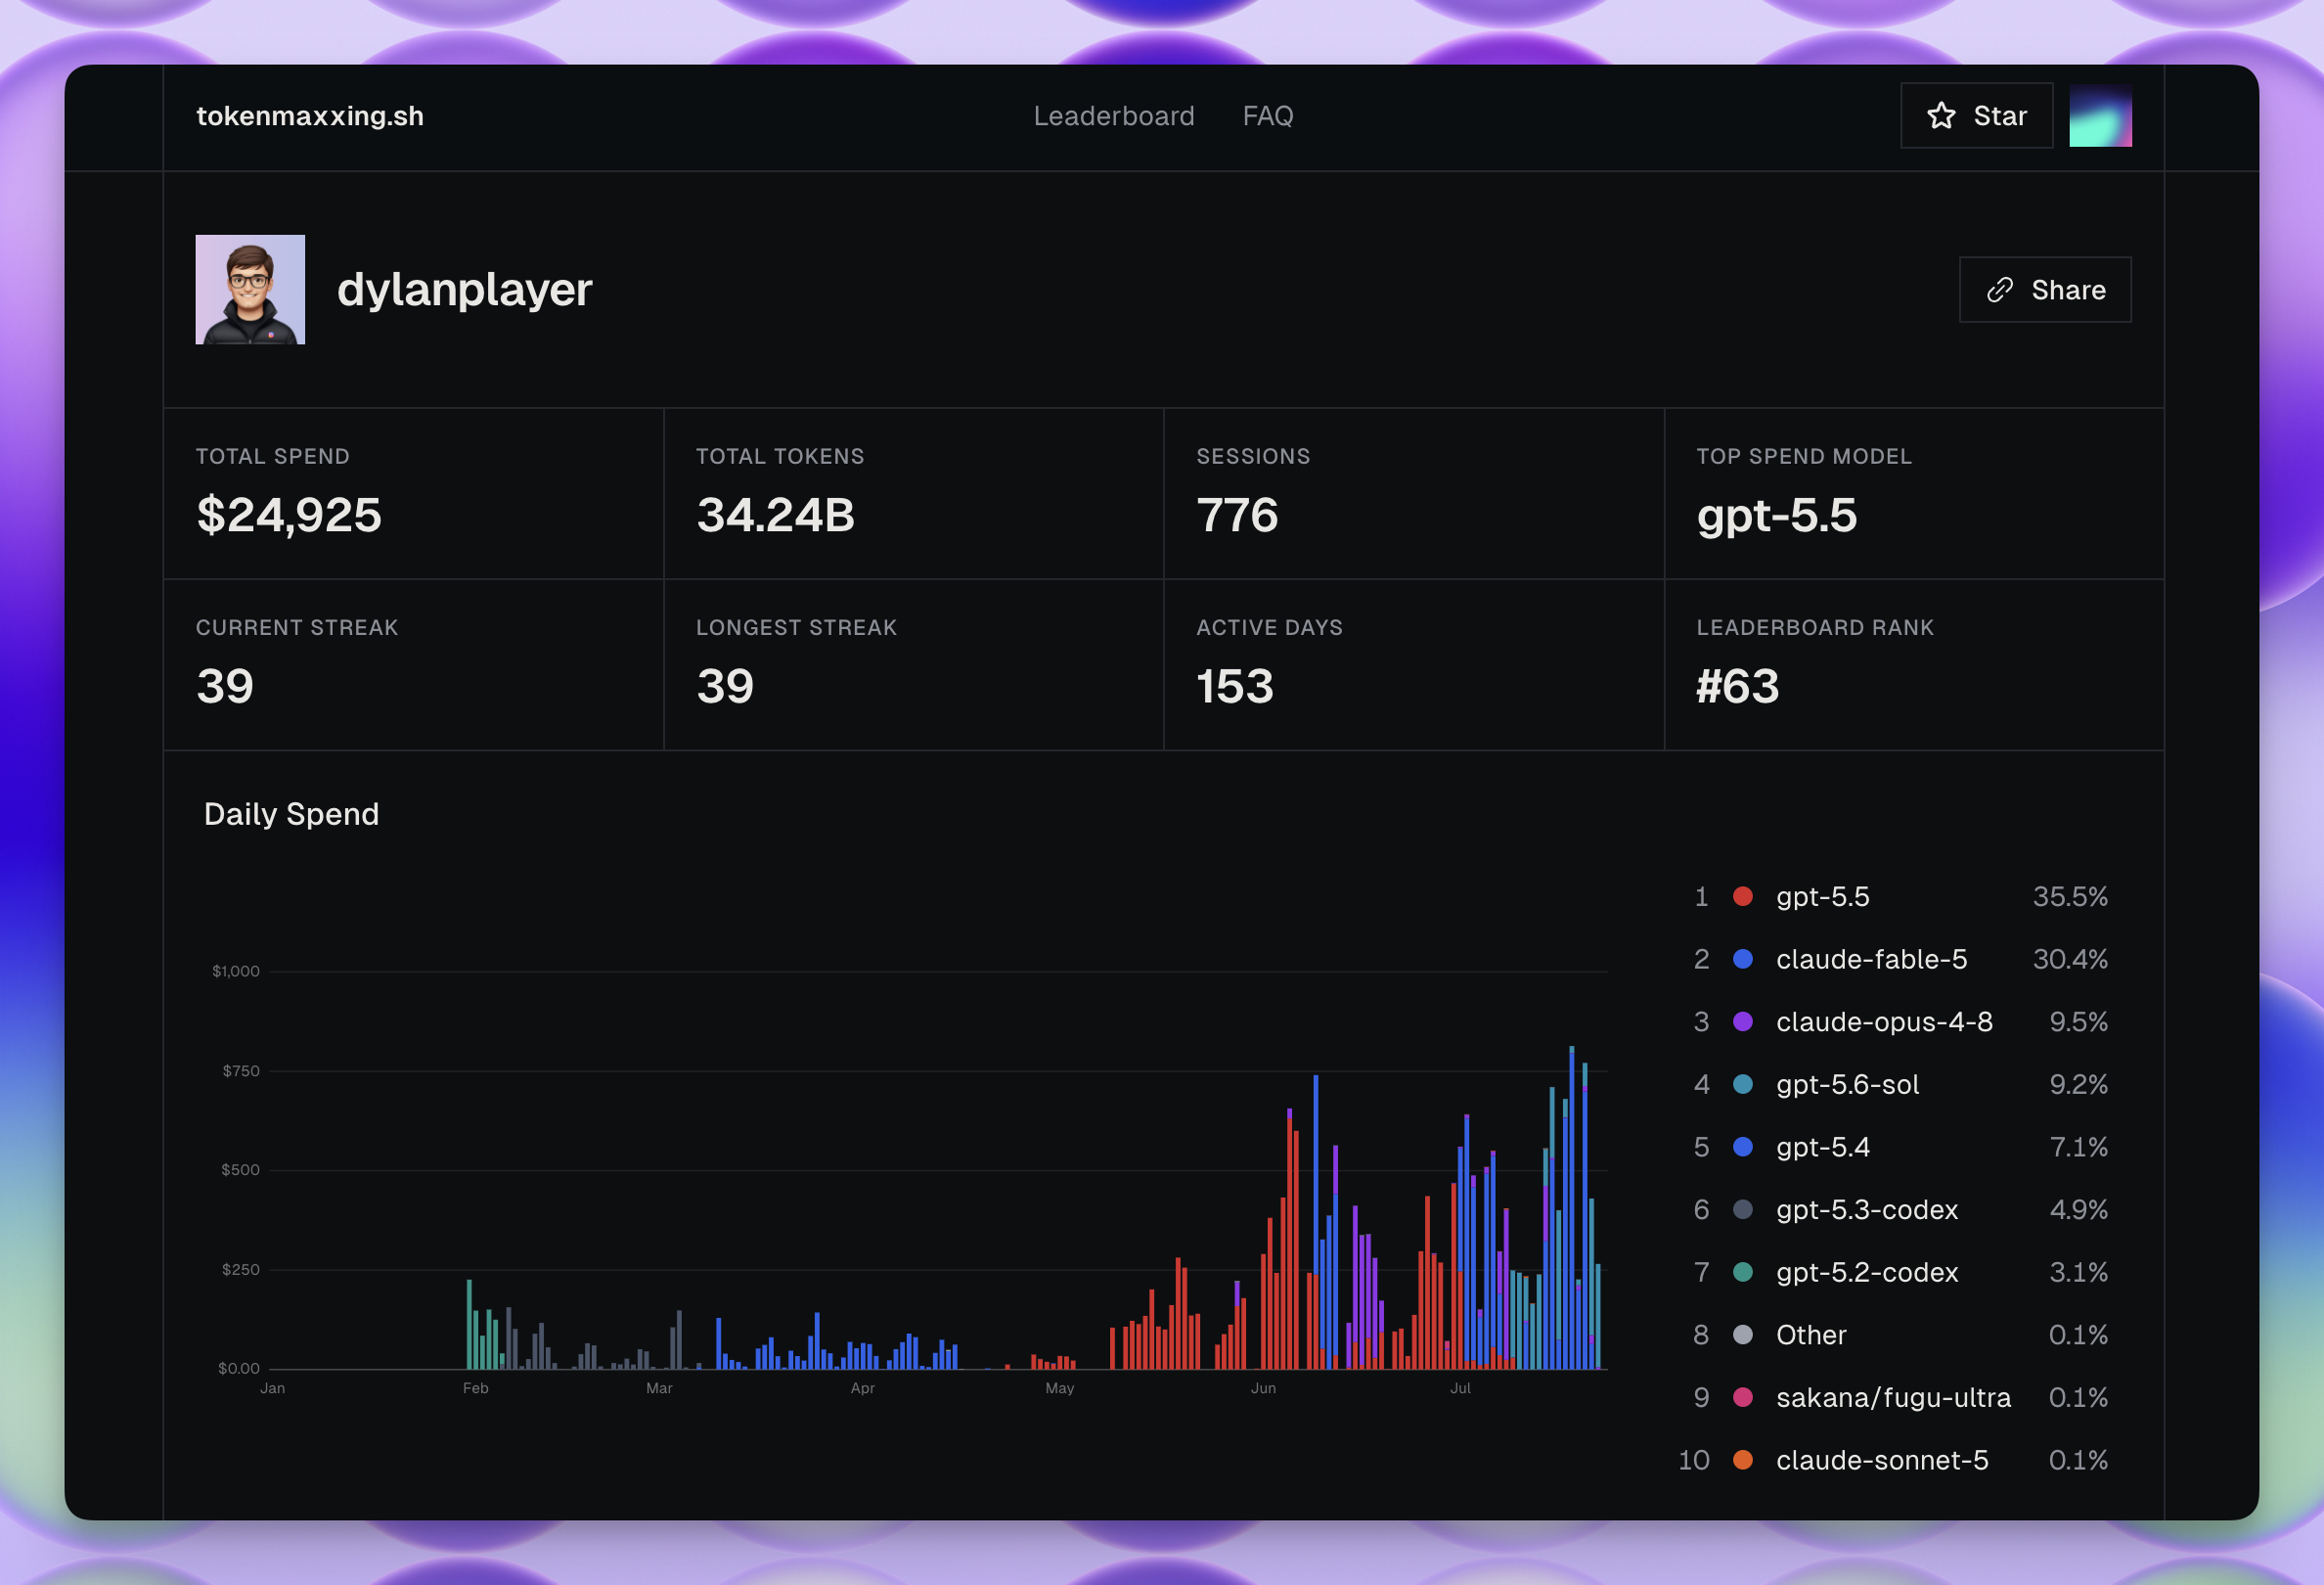The image size is (2324, 1585).
Task: Click the Jan x-axis label
Action: point(272,1389)
